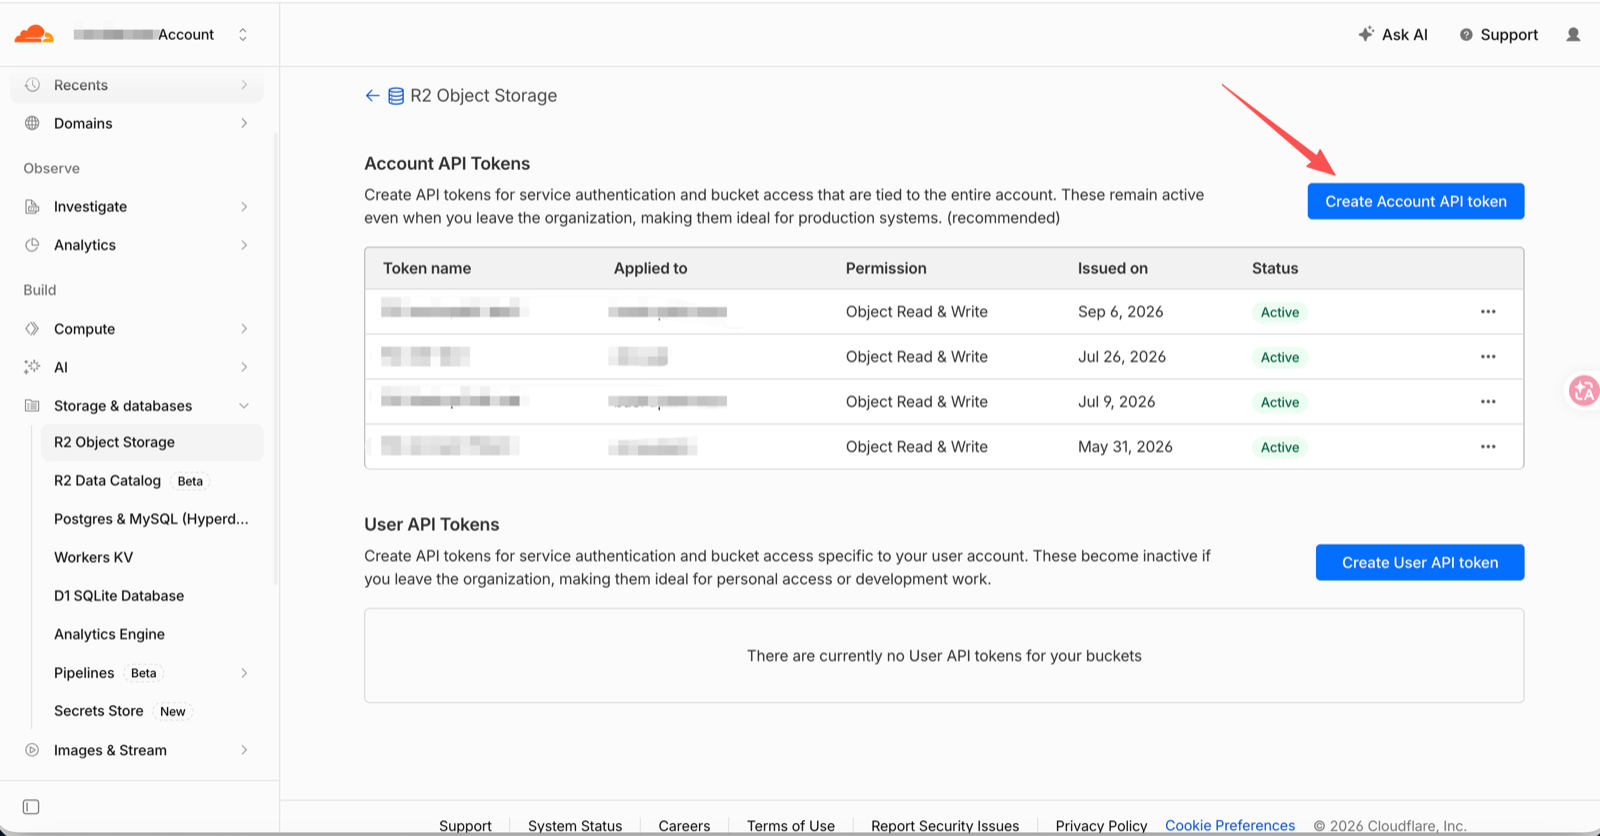
Task: Click the footer Privacy Policy link
Action: coord(1101,826)
